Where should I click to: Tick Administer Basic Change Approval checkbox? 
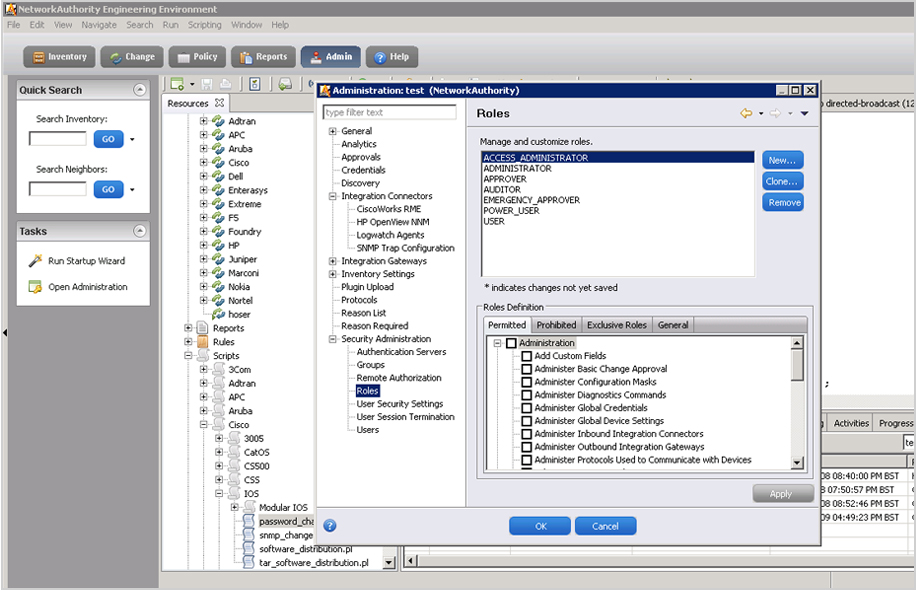[x=526, y=369]
